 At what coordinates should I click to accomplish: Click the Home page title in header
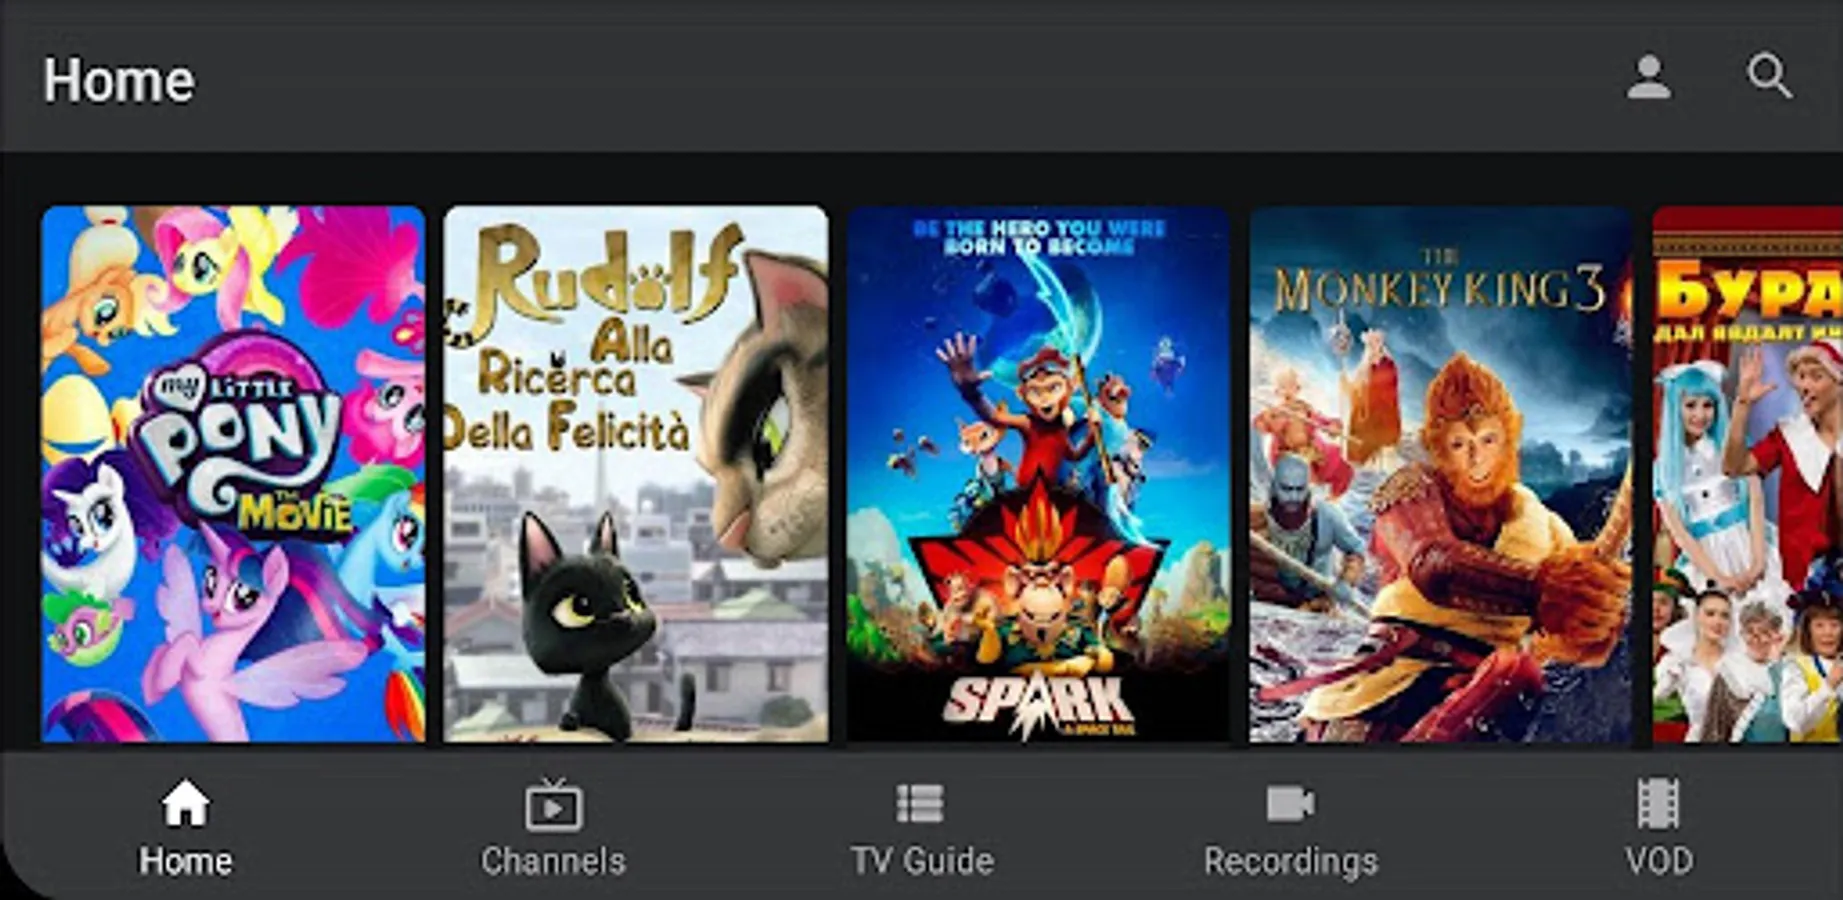119,80
